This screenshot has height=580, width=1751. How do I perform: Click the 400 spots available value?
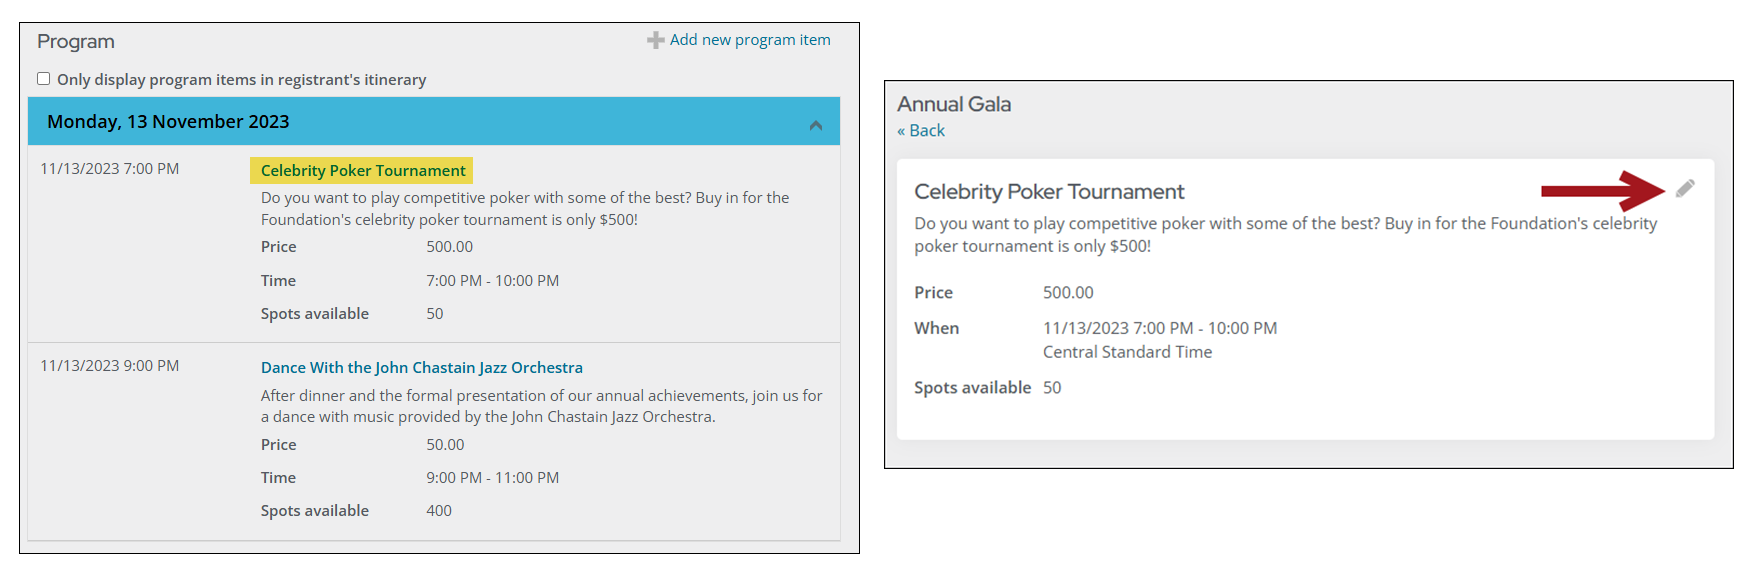pyautogui.click(x=439, y=511)
